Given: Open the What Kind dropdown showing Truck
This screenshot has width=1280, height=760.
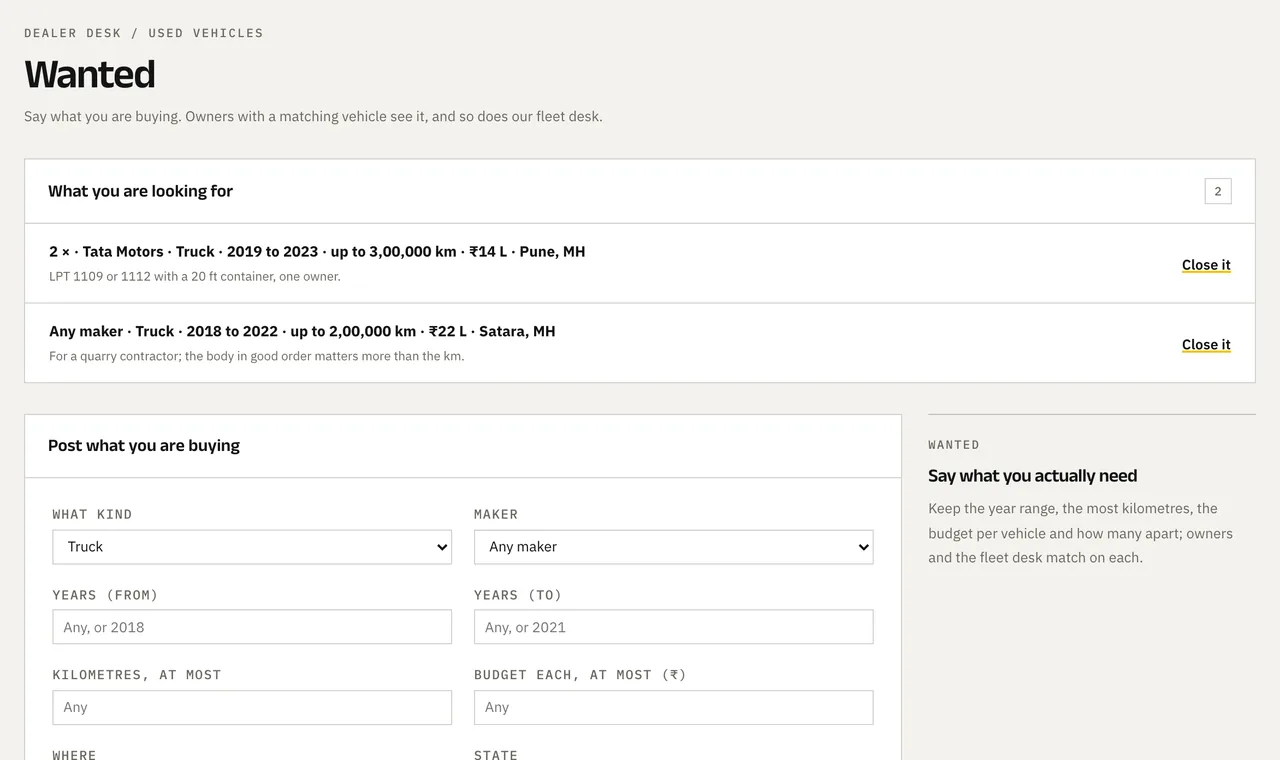Looking at the screenshot, I should [252, 547].
